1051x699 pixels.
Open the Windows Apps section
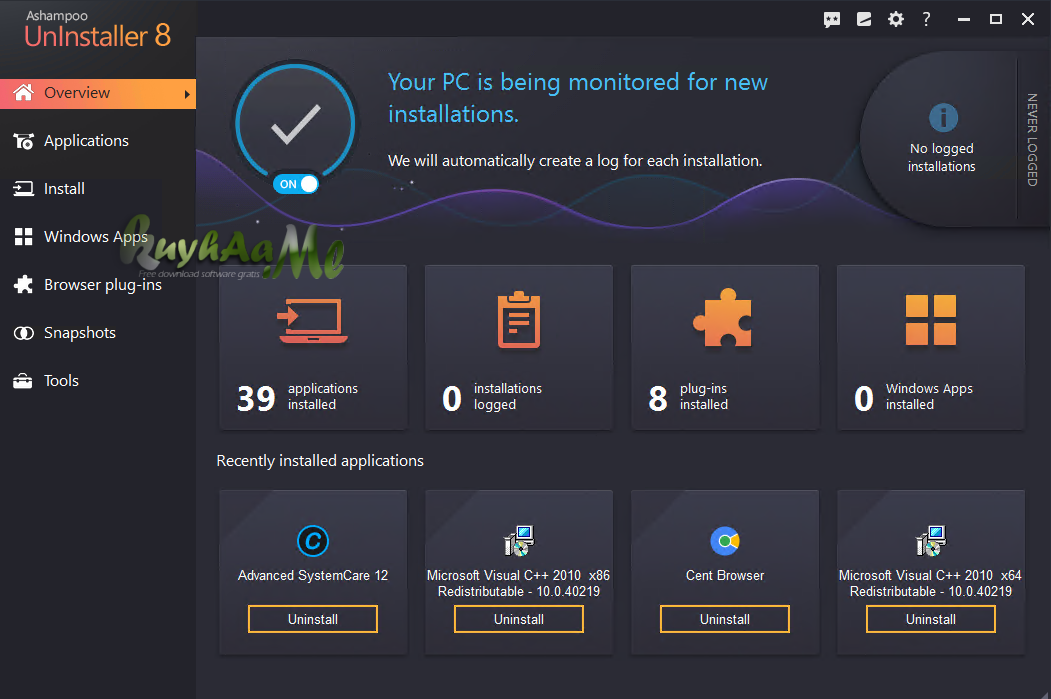(x=98, y=237)
